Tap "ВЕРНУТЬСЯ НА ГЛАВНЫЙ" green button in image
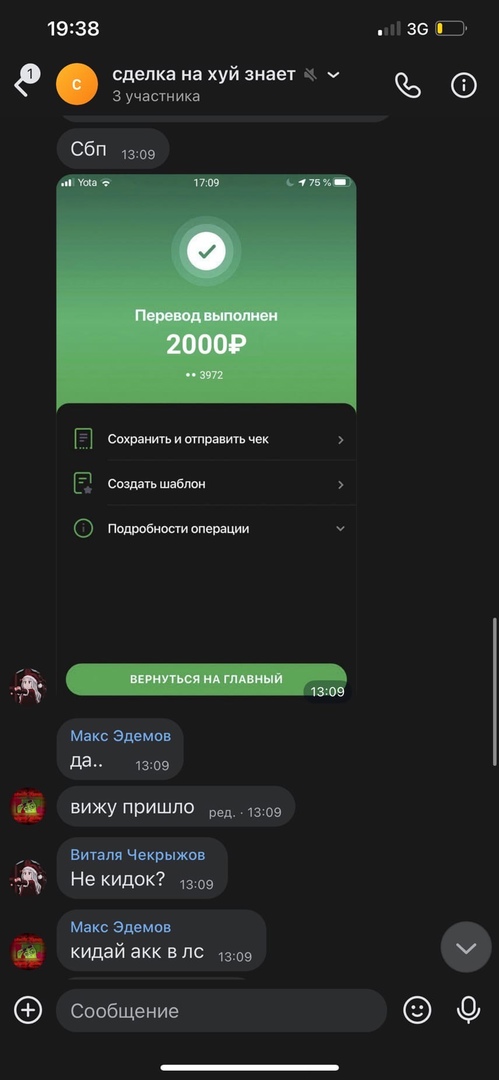This screenshot has height=1080, width=499. click(x=206, y=679)
